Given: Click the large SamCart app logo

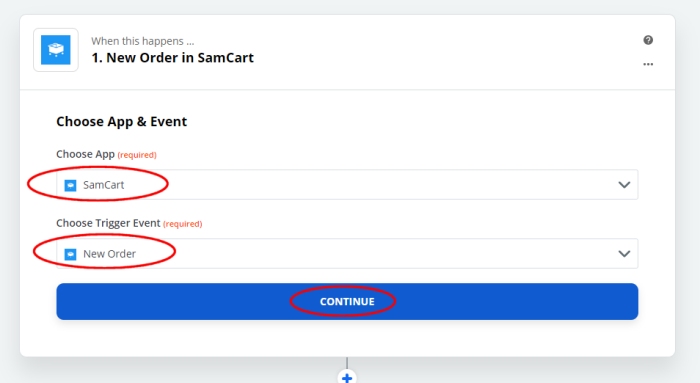Looking at the screenshot, I should (56, 50).
